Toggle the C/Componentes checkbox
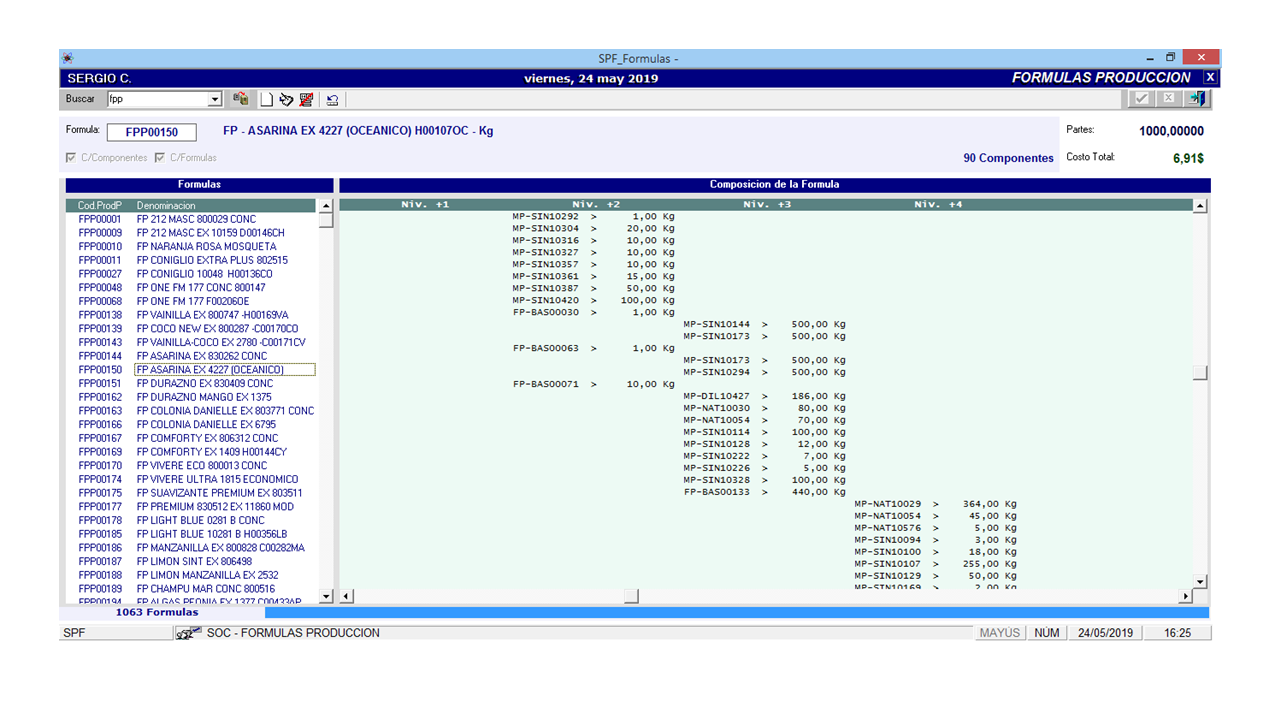The width and height of the screenshot is (1280, 720). click(x=70, y=158)
